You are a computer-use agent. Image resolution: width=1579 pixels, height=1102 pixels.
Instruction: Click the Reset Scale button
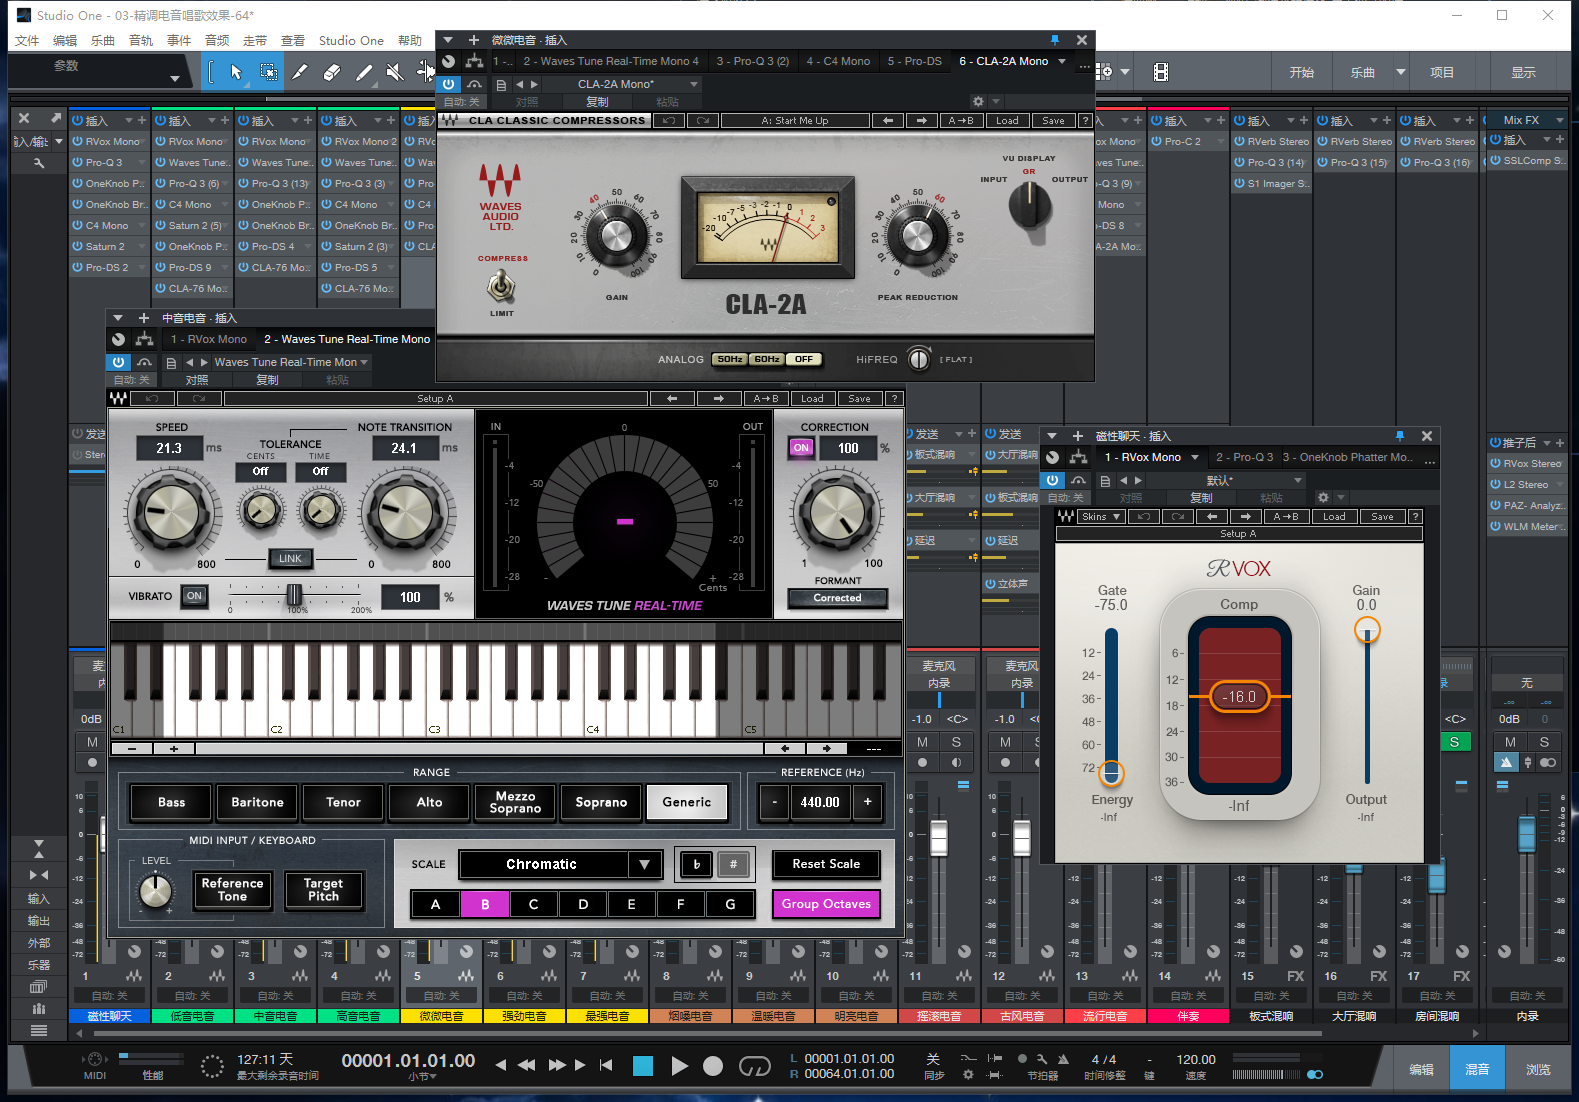click(825, 864)
